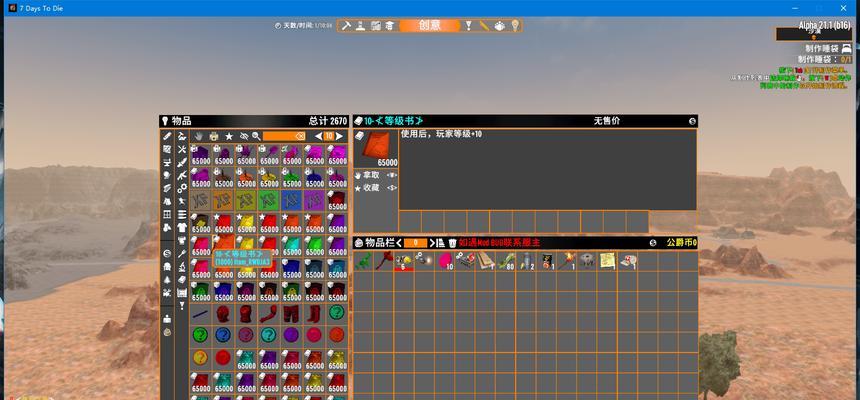Select the pink item with count 10

[444, 261]
